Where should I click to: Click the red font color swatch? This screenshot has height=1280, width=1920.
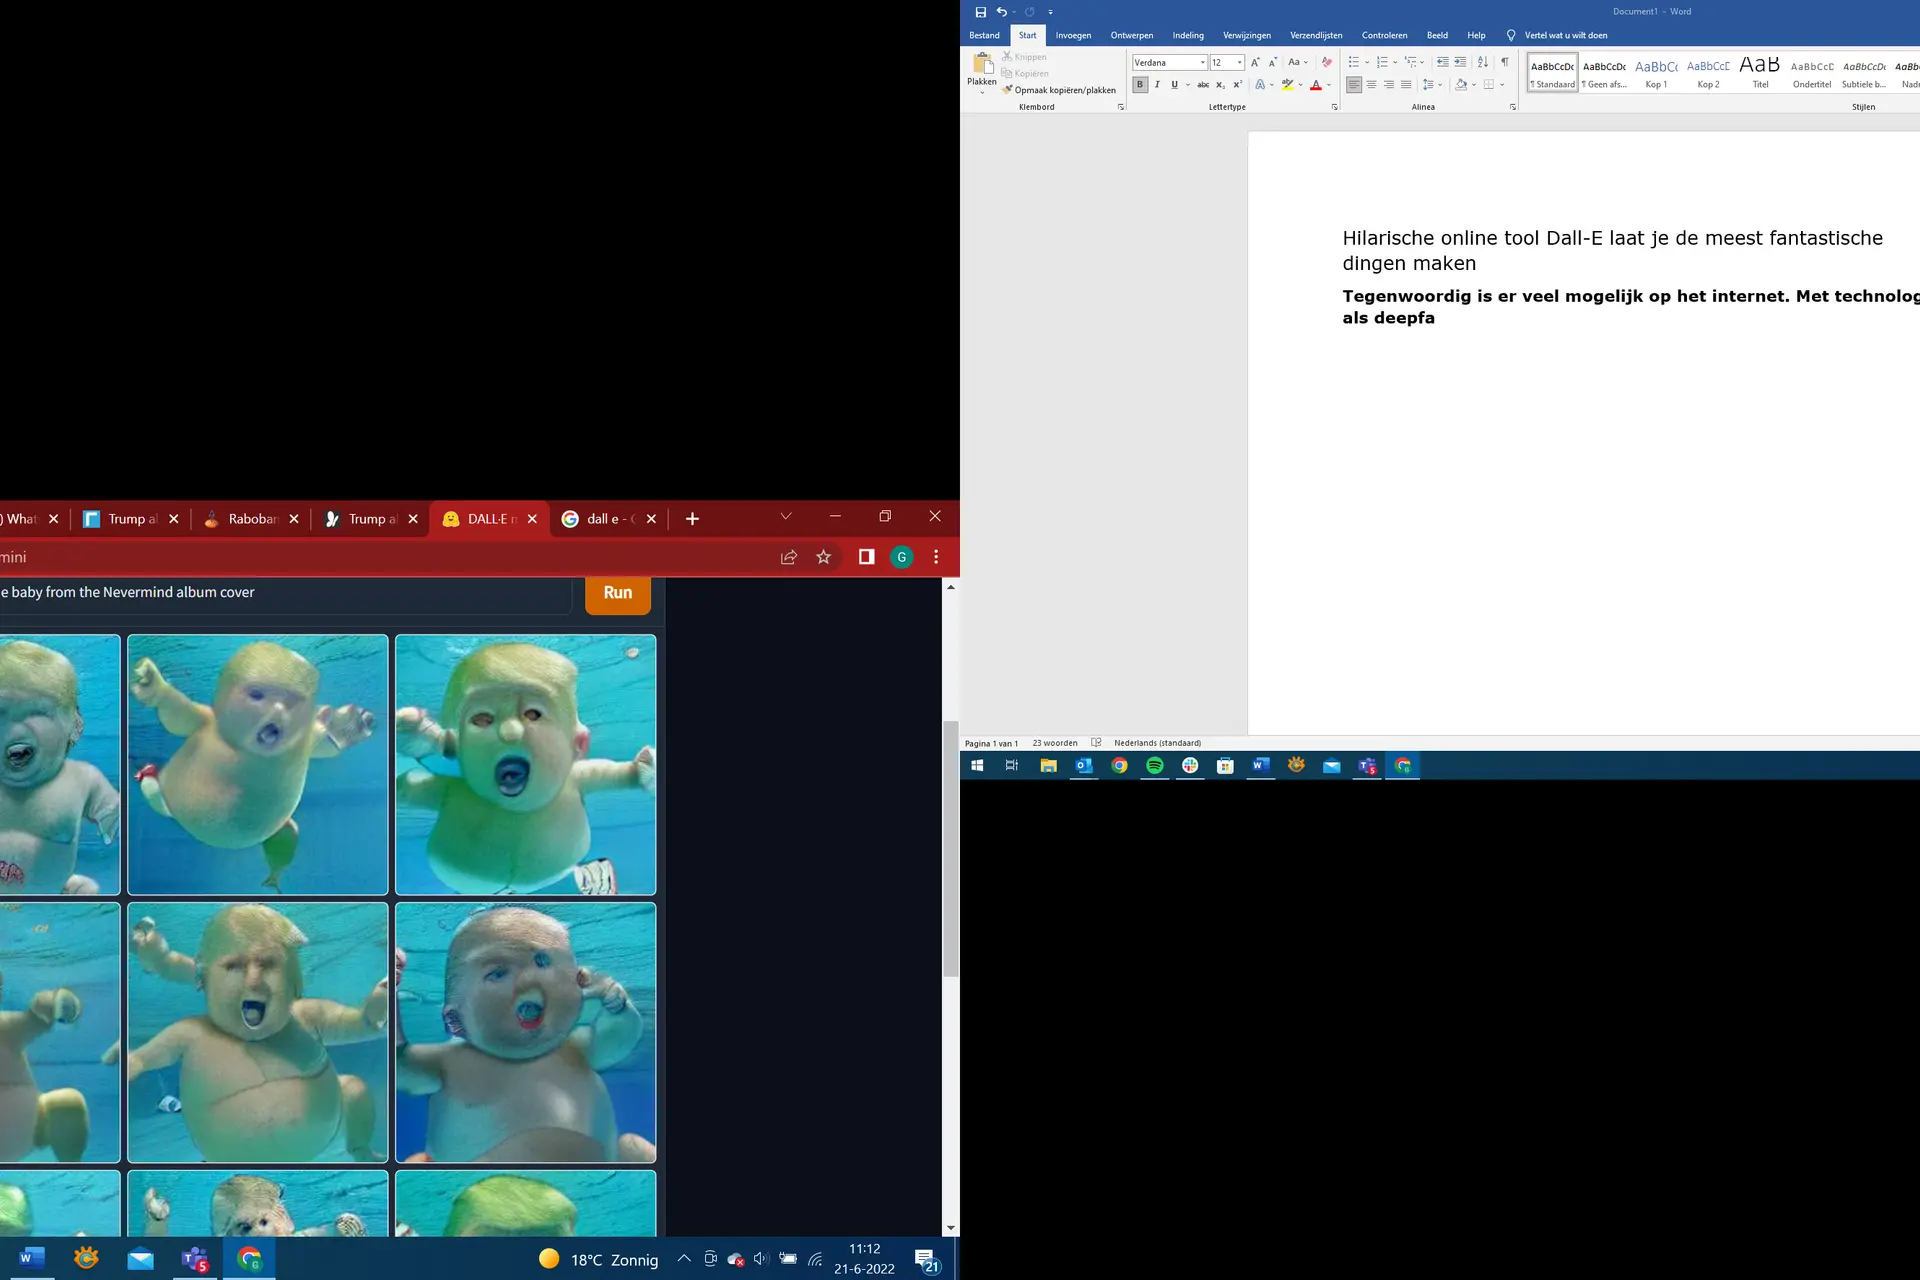coord(1316,85)
